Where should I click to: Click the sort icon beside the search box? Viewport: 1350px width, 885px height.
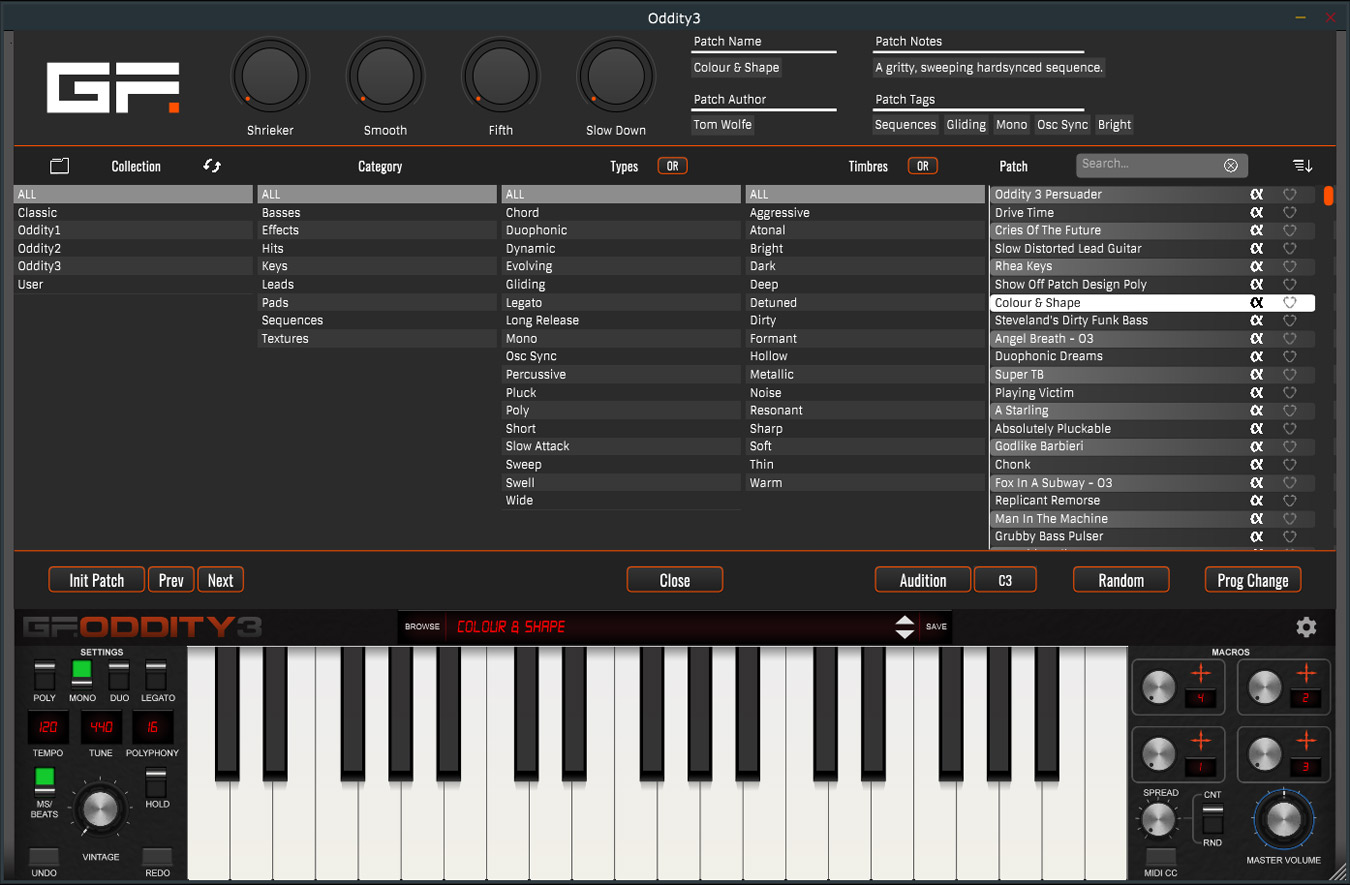pyautogui.click(x=1302, y=165)
